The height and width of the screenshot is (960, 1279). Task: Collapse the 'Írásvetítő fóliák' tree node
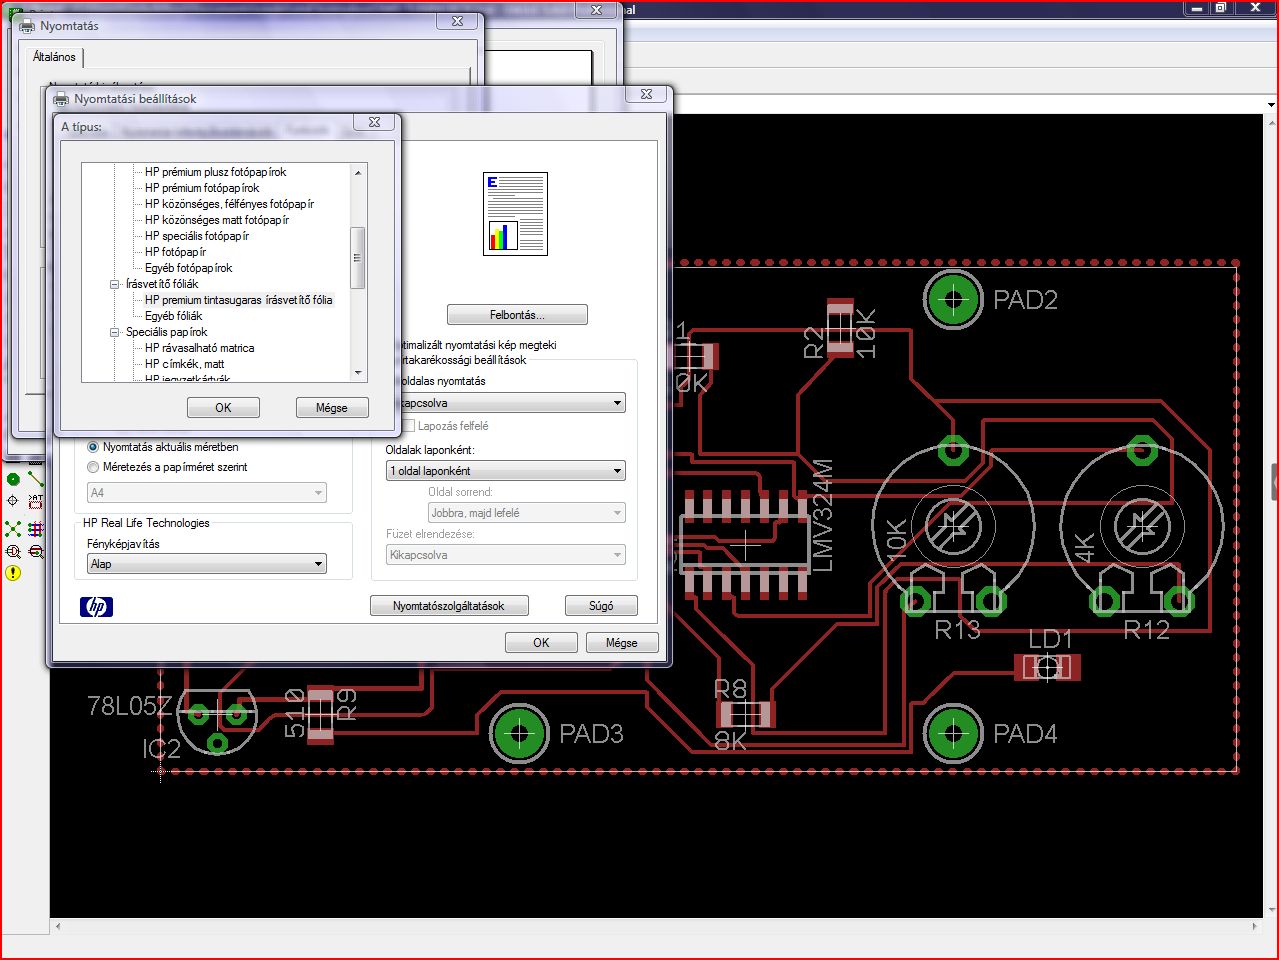115,284
